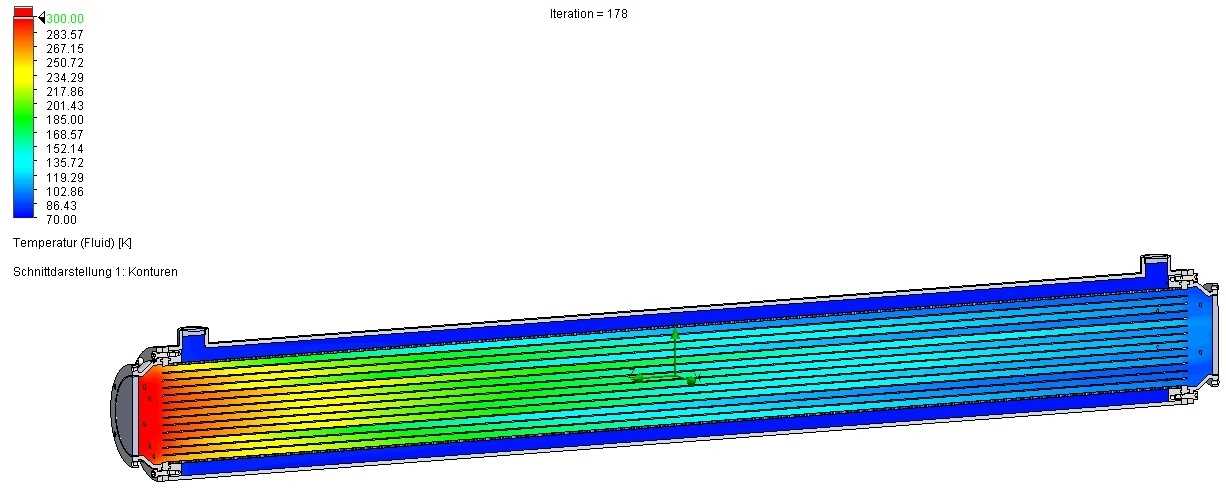Click the 'Iteration = 178' label
Viewport: 1226px width, 504px height.
589,14
